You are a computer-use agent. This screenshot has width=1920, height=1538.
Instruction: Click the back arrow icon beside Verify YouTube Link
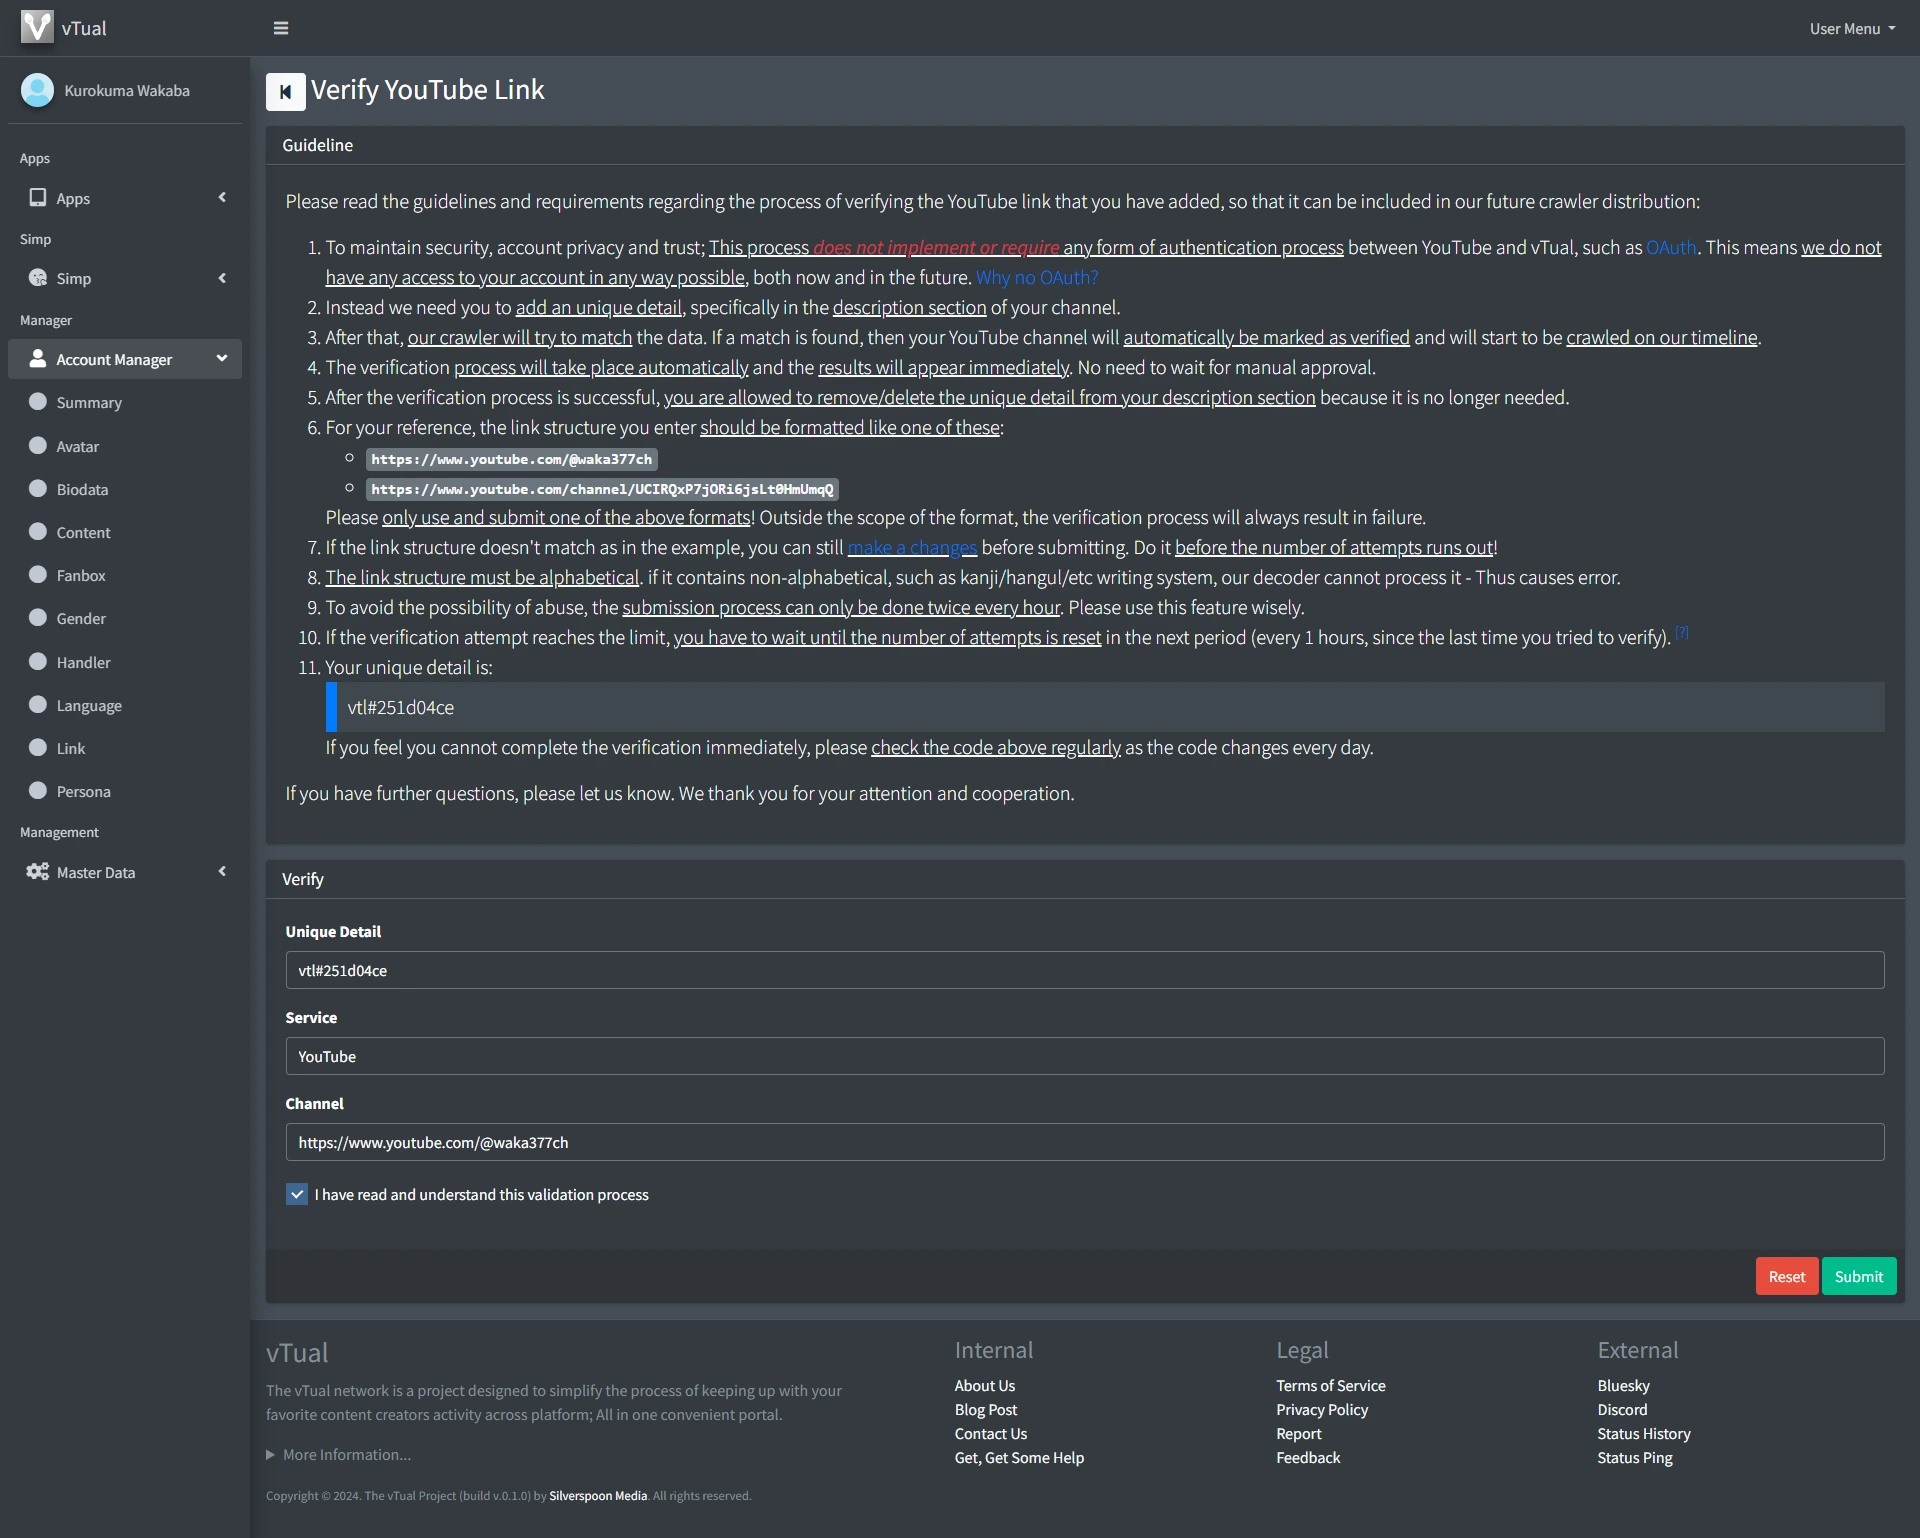click(x=285, y=92)
